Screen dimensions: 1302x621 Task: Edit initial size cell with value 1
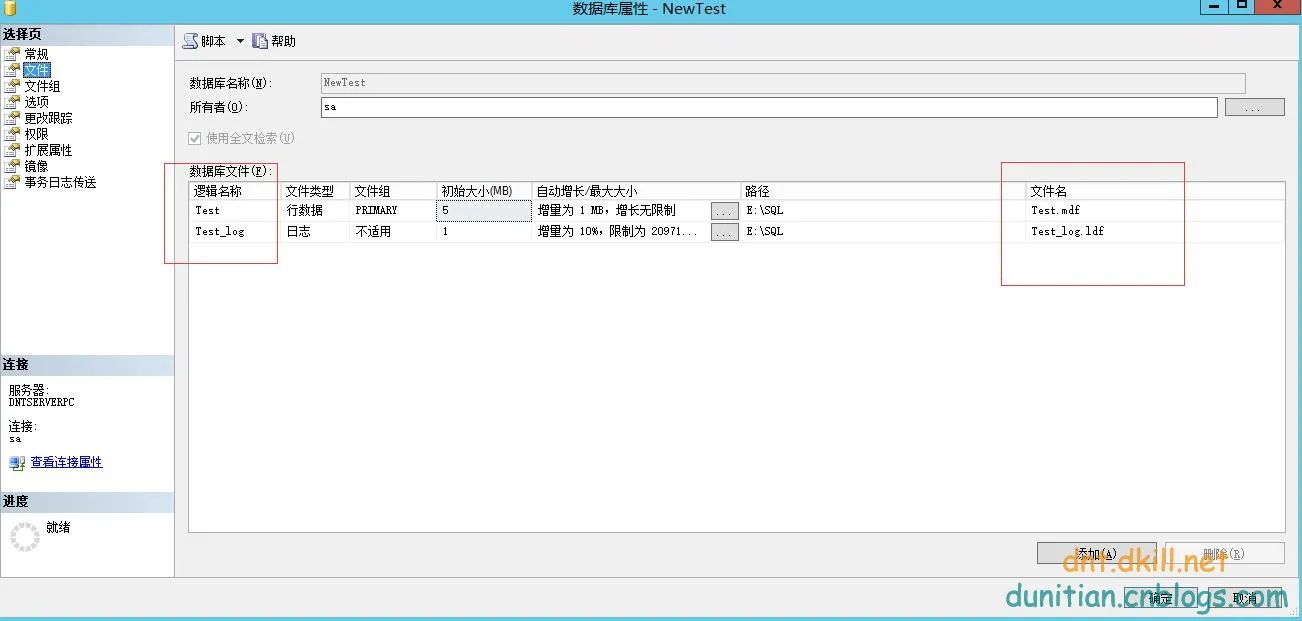tap(484, 232)
